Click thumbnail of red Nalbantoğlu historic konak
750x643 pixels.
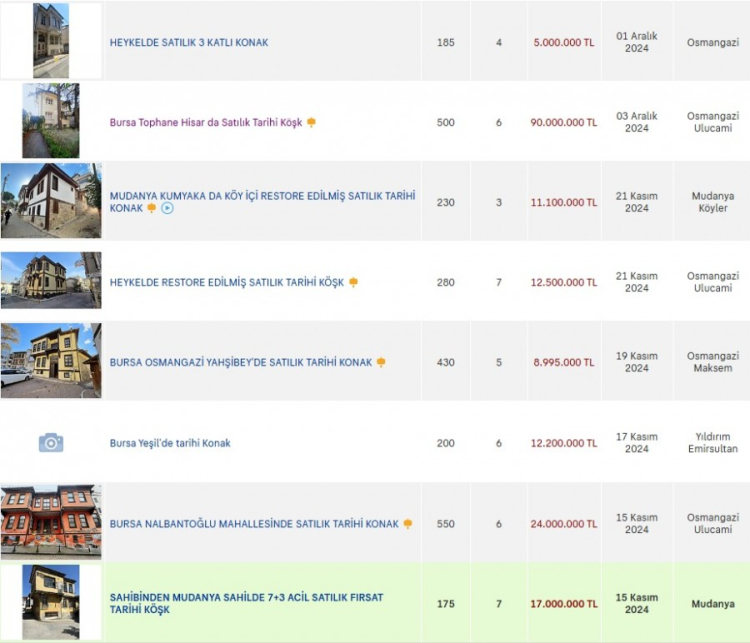(51, 522)
